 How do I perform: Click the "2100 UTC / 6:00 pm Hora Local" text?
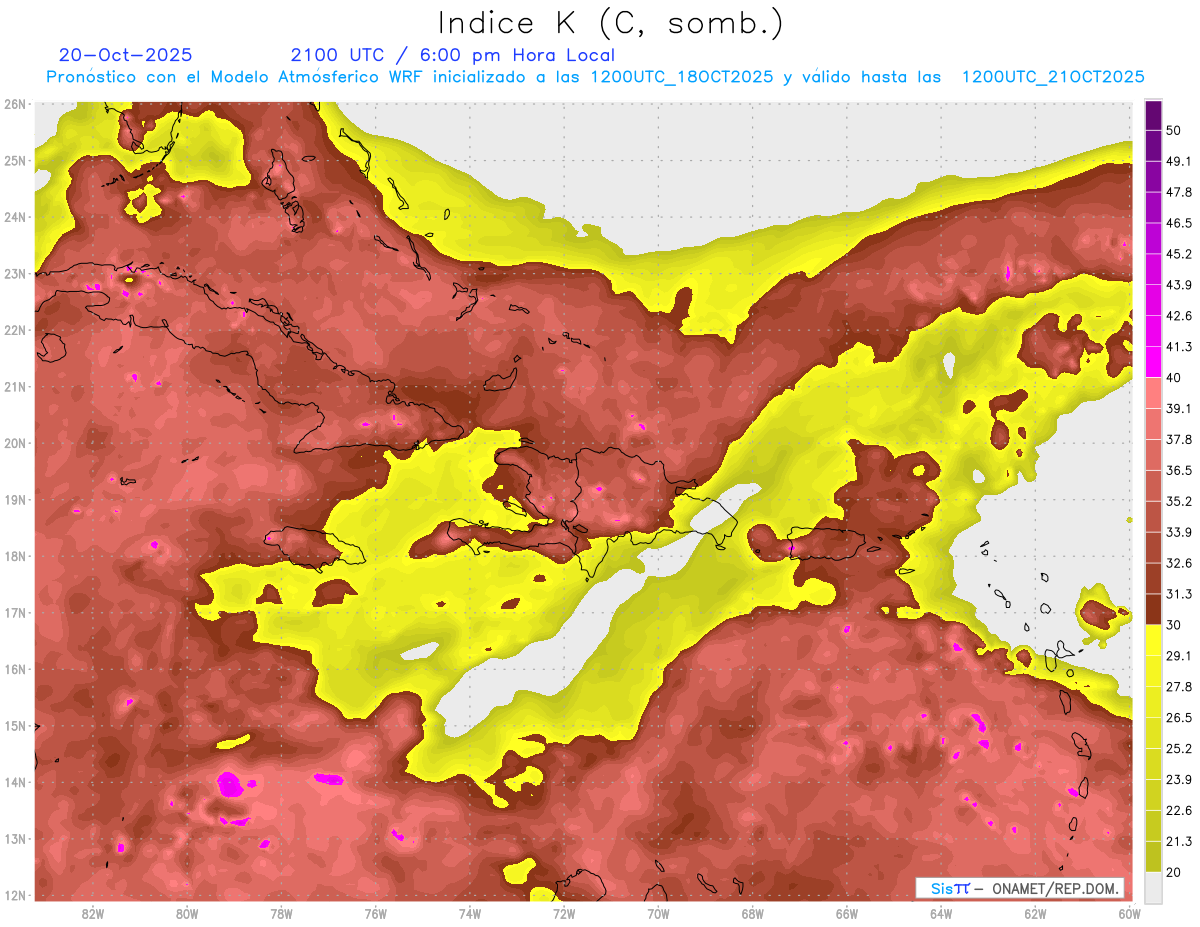click(x=452, y=55)
